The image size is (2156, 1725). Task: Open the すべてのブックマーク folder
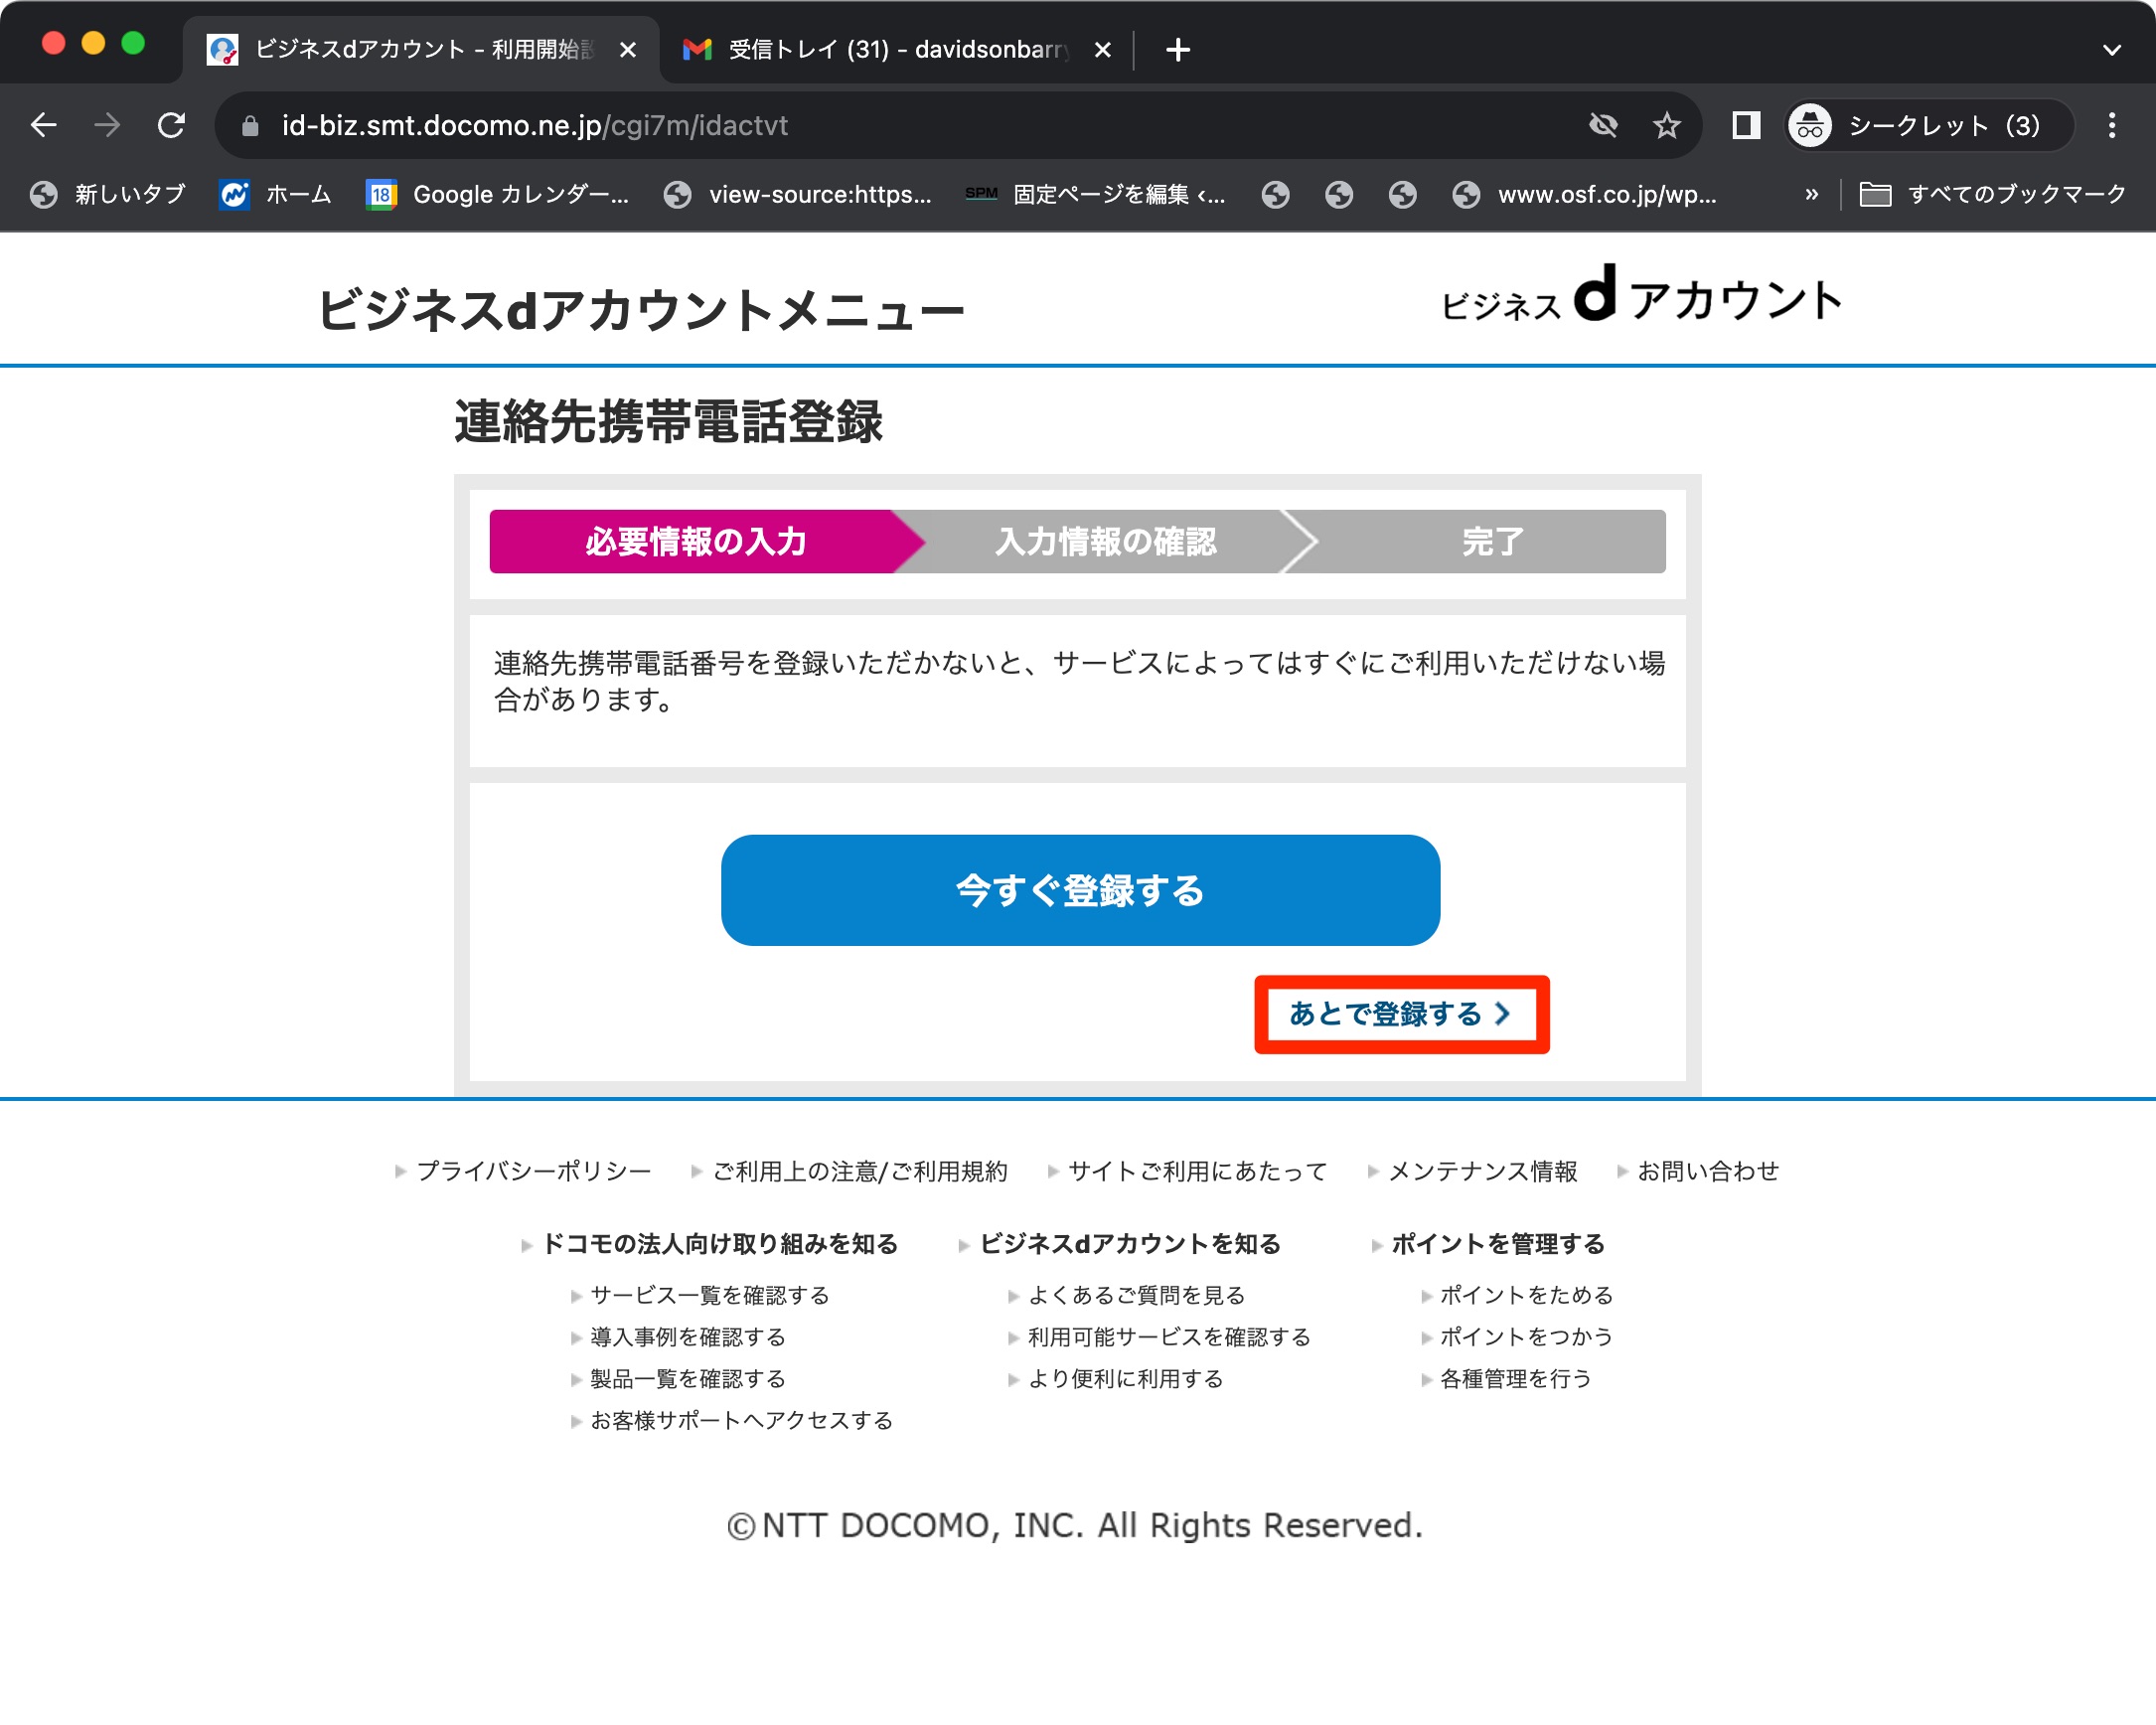tap(1993, 194)
